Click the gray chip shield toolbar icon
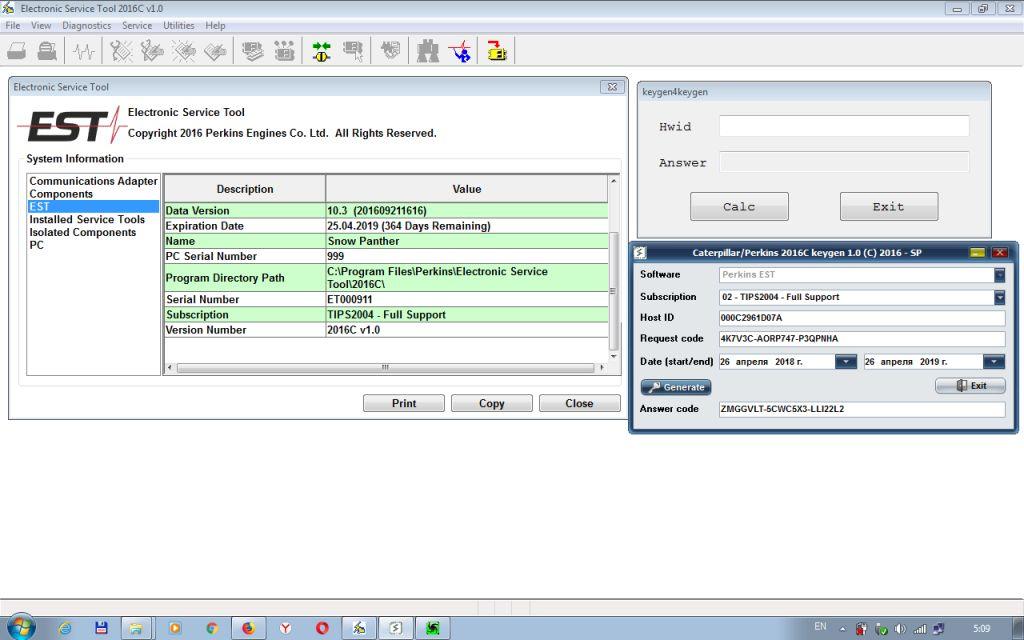This screenshot has width=1024, height=640. [x=391, y=51]
